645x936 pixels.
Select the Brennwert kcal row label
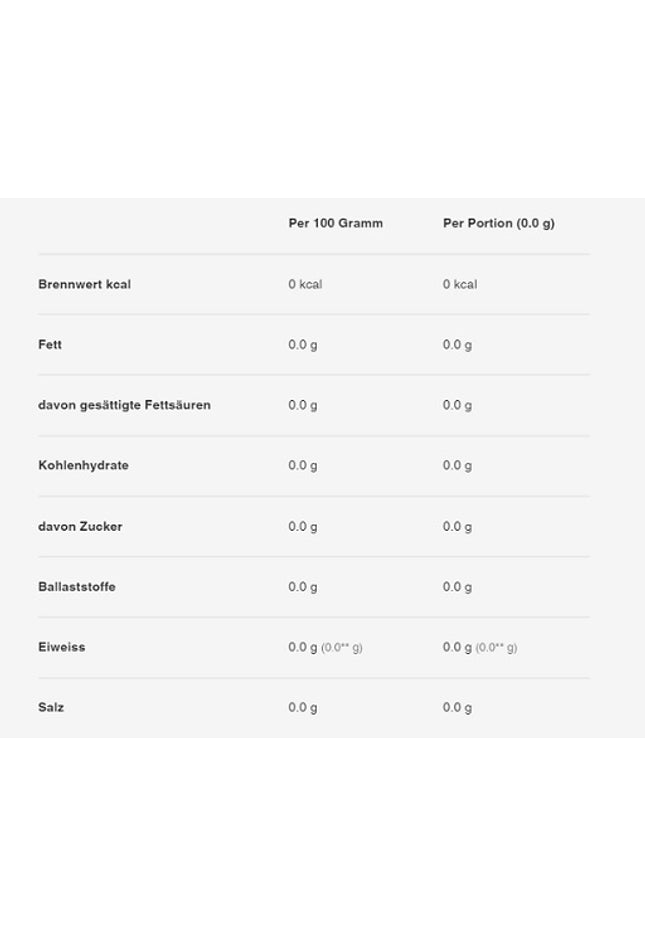(x=84, y=284)
